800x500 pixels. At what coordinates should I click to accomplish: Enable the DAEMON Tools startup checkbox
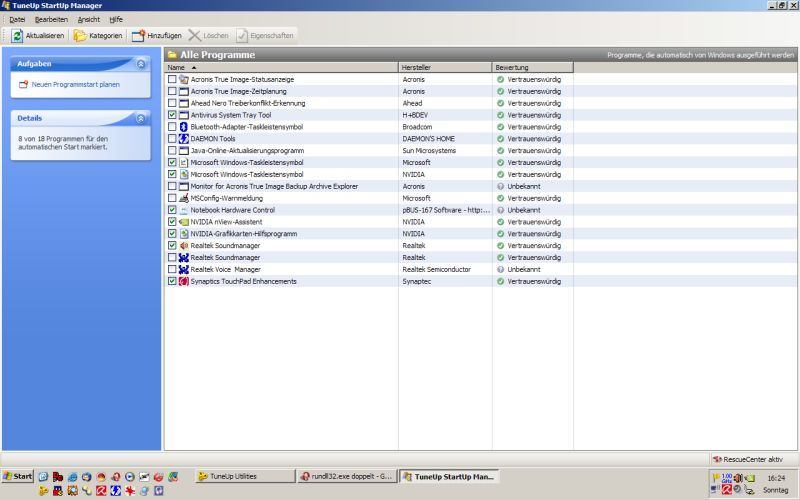[172, 139]
